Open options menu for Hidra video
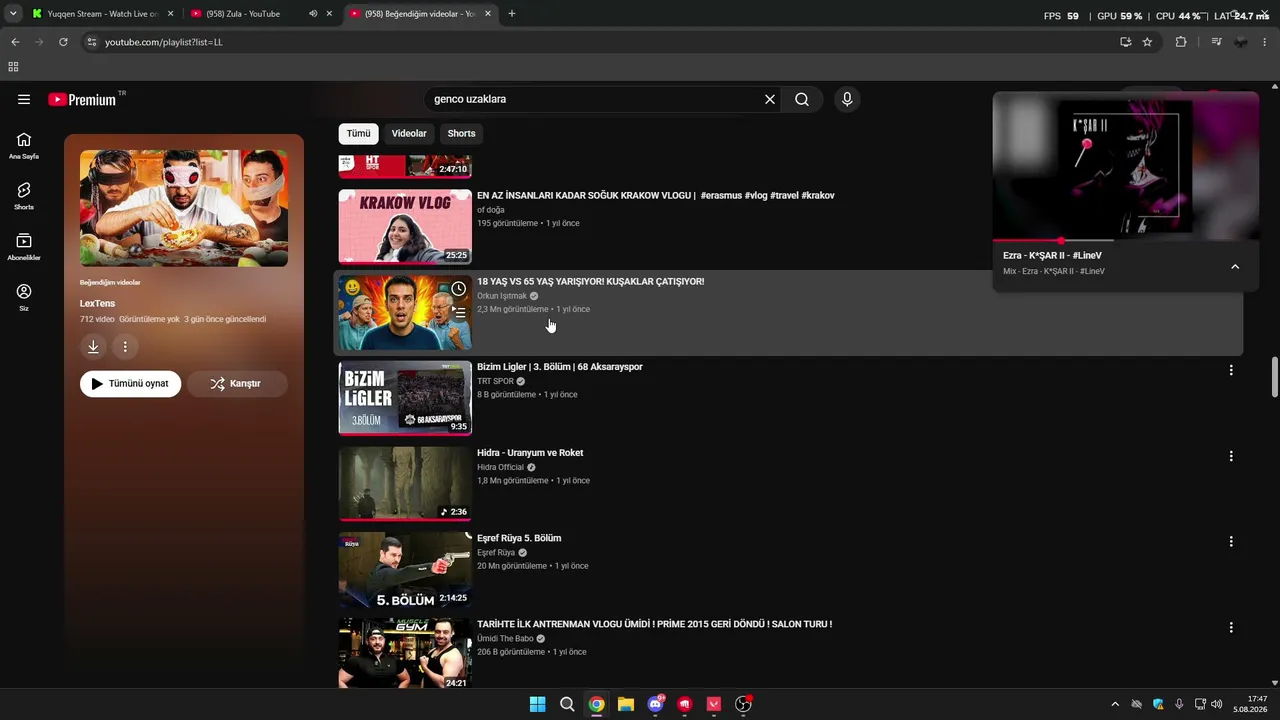 point(1231,456)
